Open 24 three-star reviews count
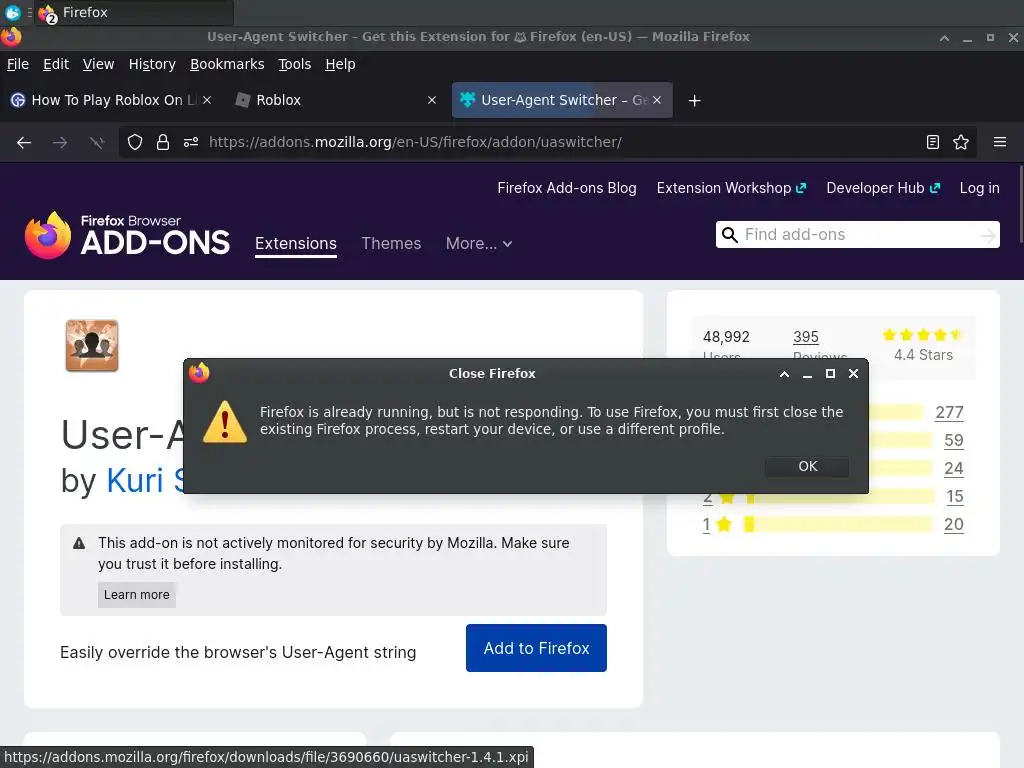Viewport: 1024px width, 768px height. click(953, 469)
